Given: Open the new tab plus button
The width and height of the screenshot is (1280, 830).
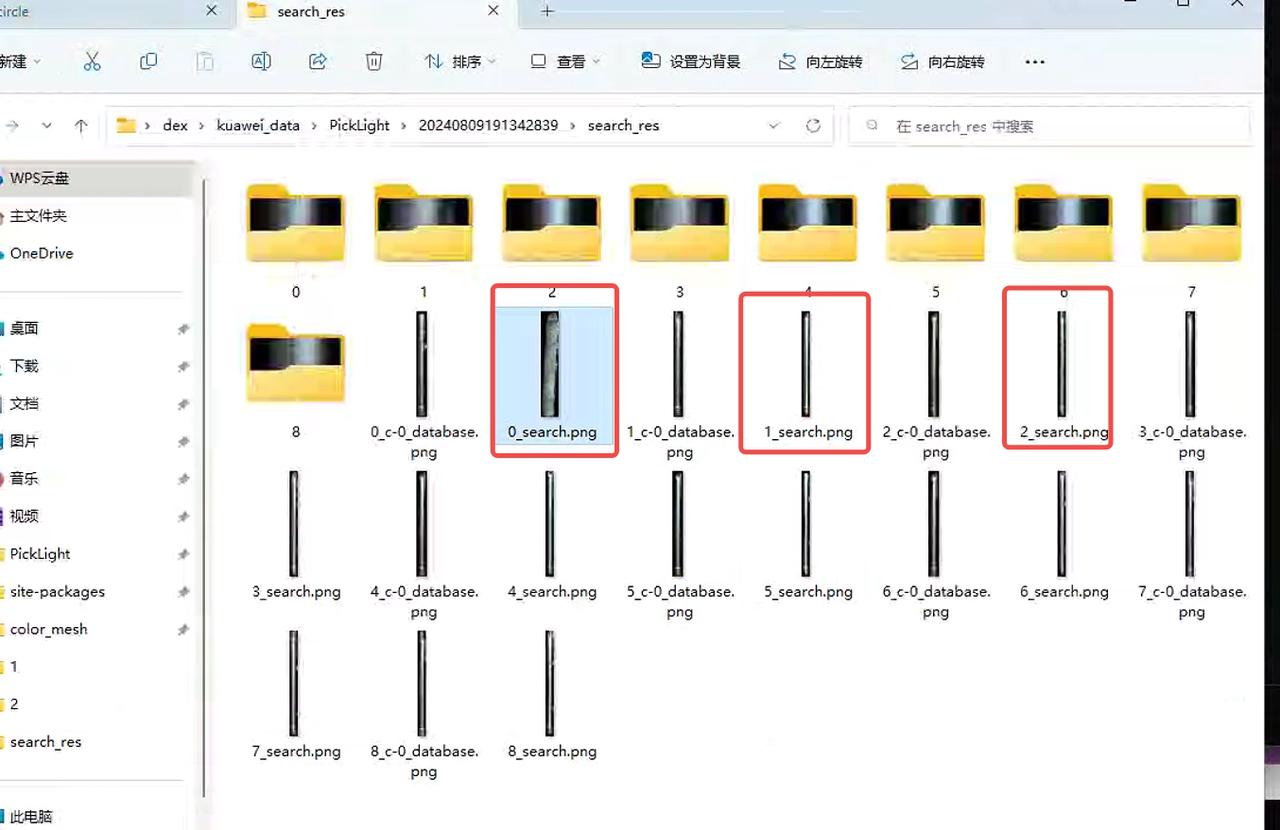Looking at the screenshot, I should 547,12.
